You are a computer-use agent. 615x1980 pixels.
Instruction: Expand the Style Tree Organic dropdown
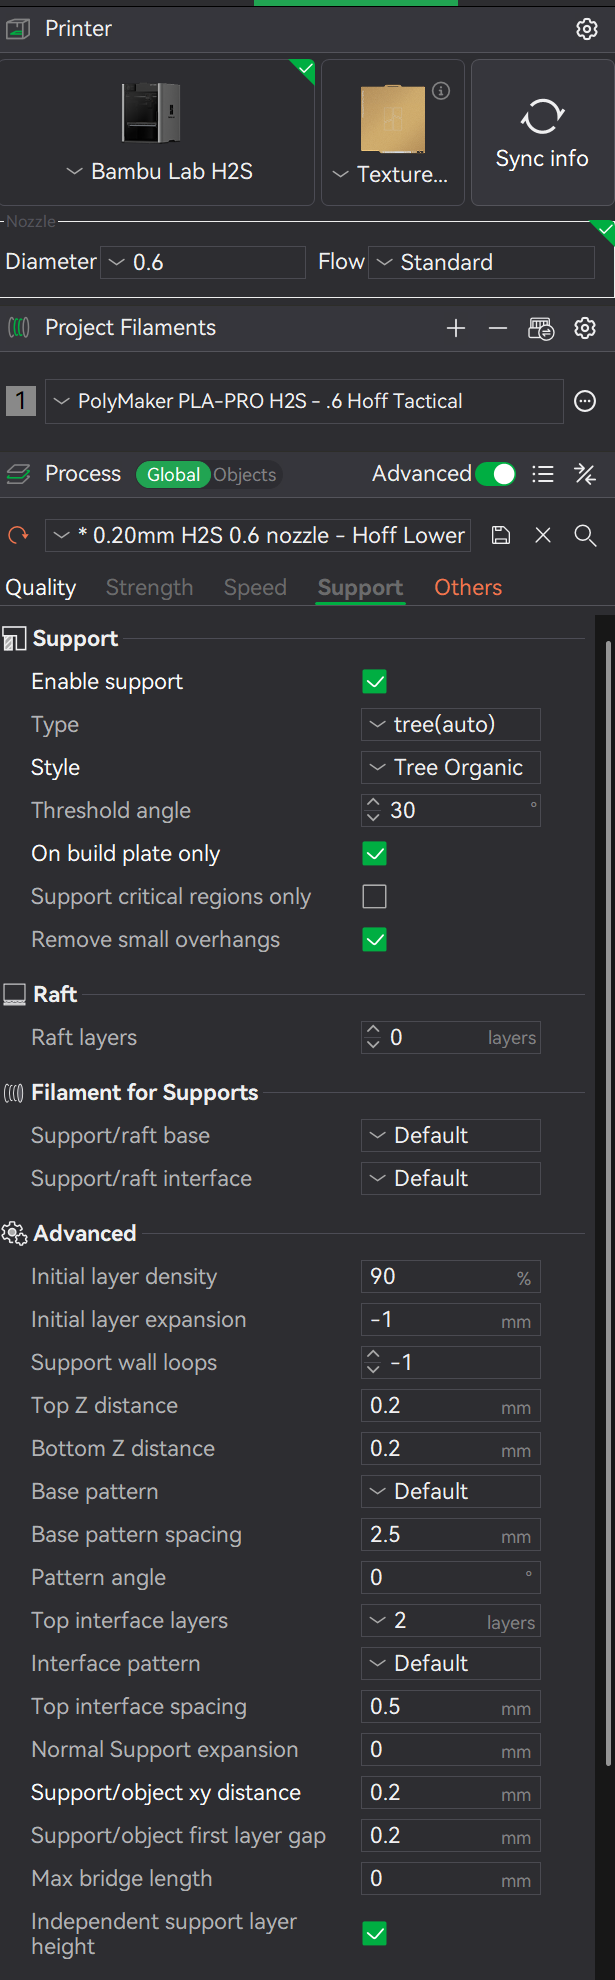pos(451,768)
